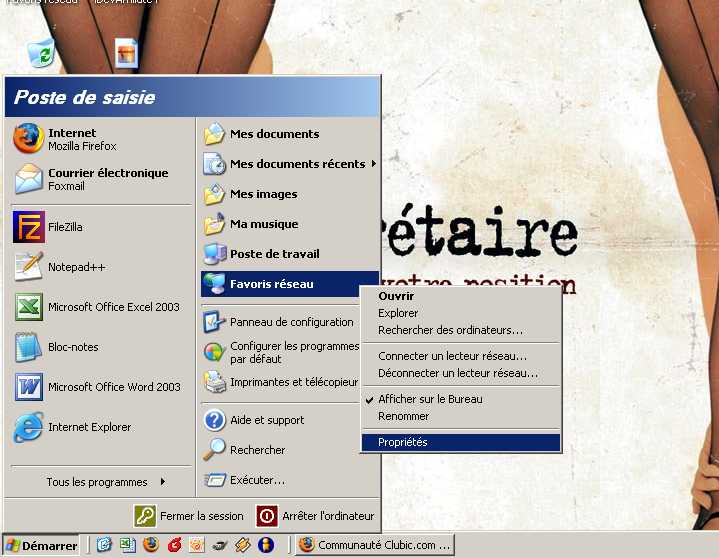This screenshot has width=719, height=558.
Task: Select Propriétés in the context menu
Action: point(403,442)
